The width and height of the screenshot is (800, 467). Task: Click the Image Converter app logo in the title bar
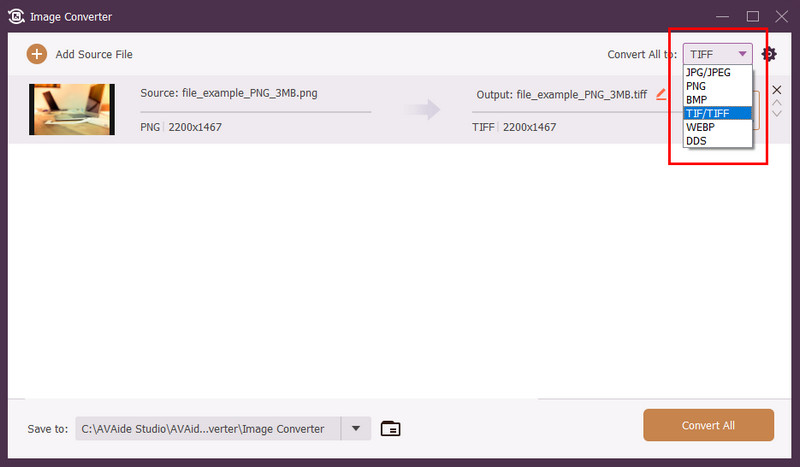tap(15, 16)
